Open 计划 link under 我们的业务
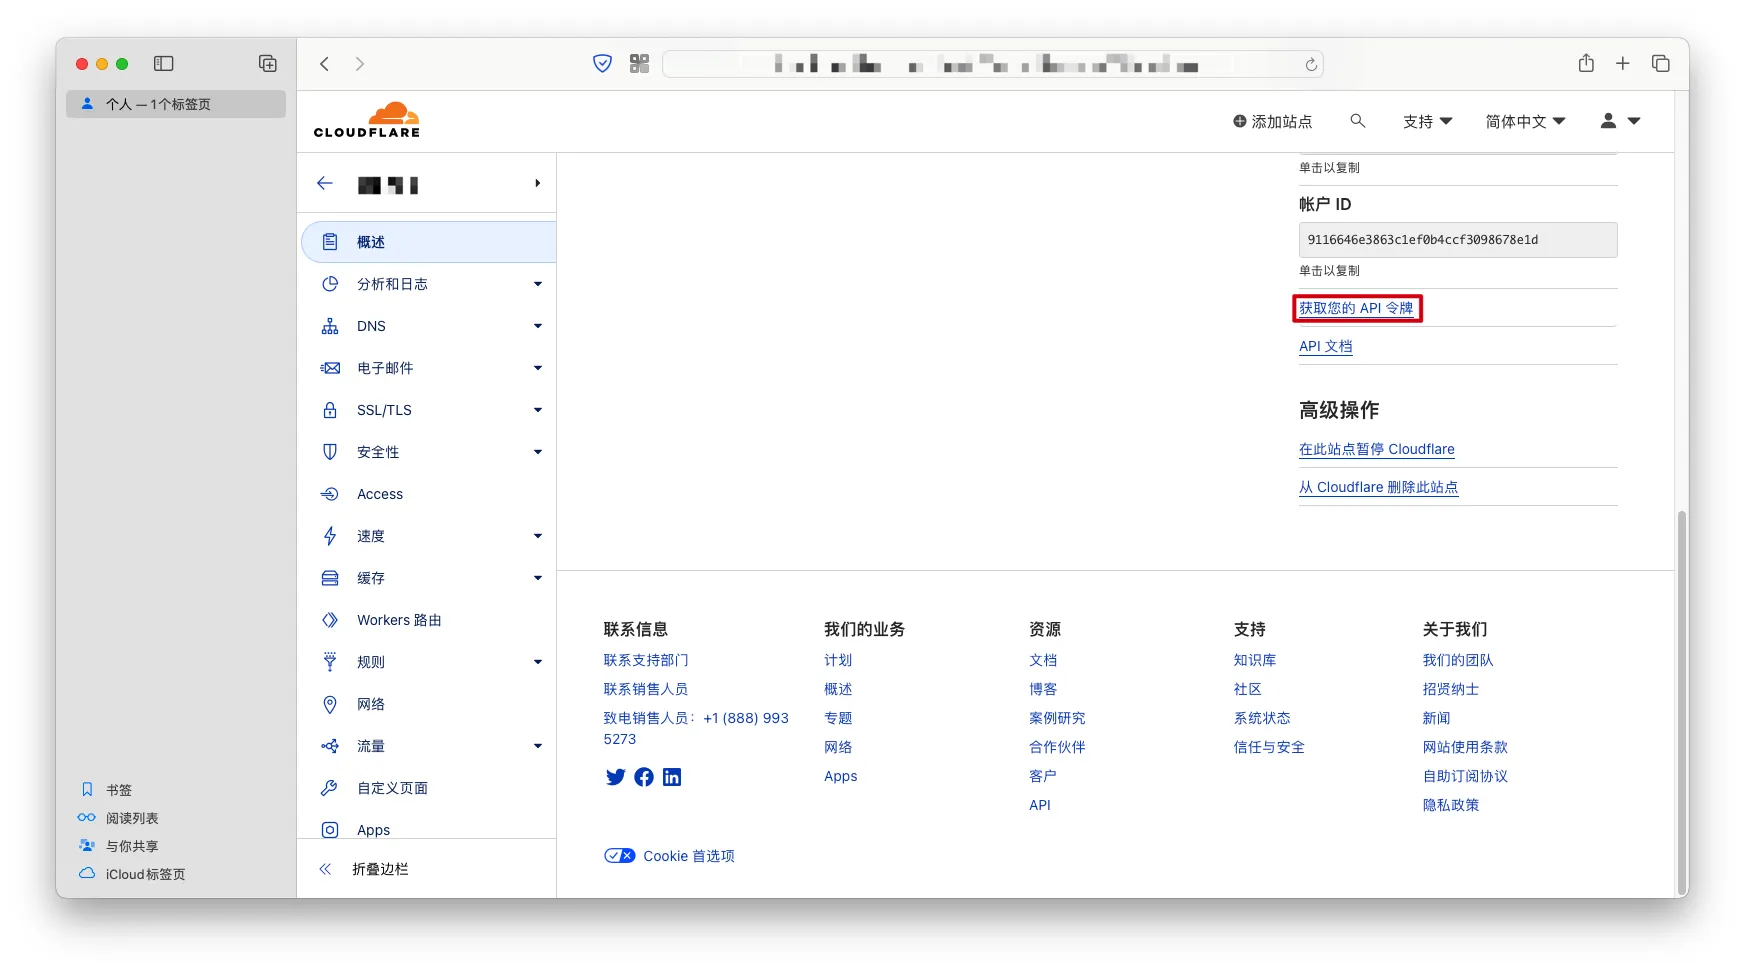 point(838,660)
